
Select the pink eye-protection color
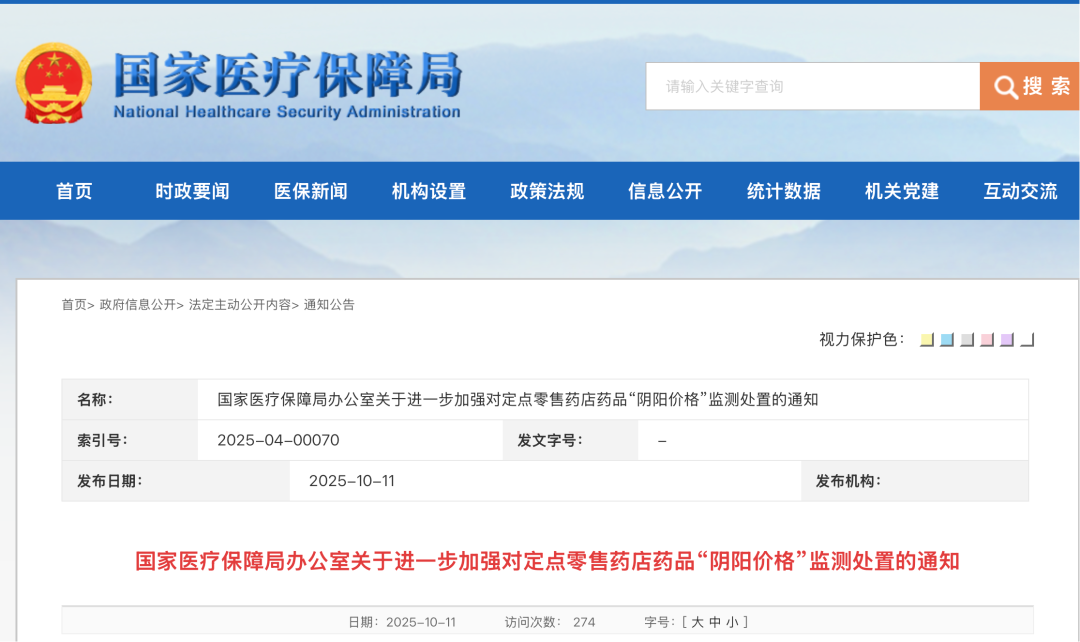[x=986, y=340]
